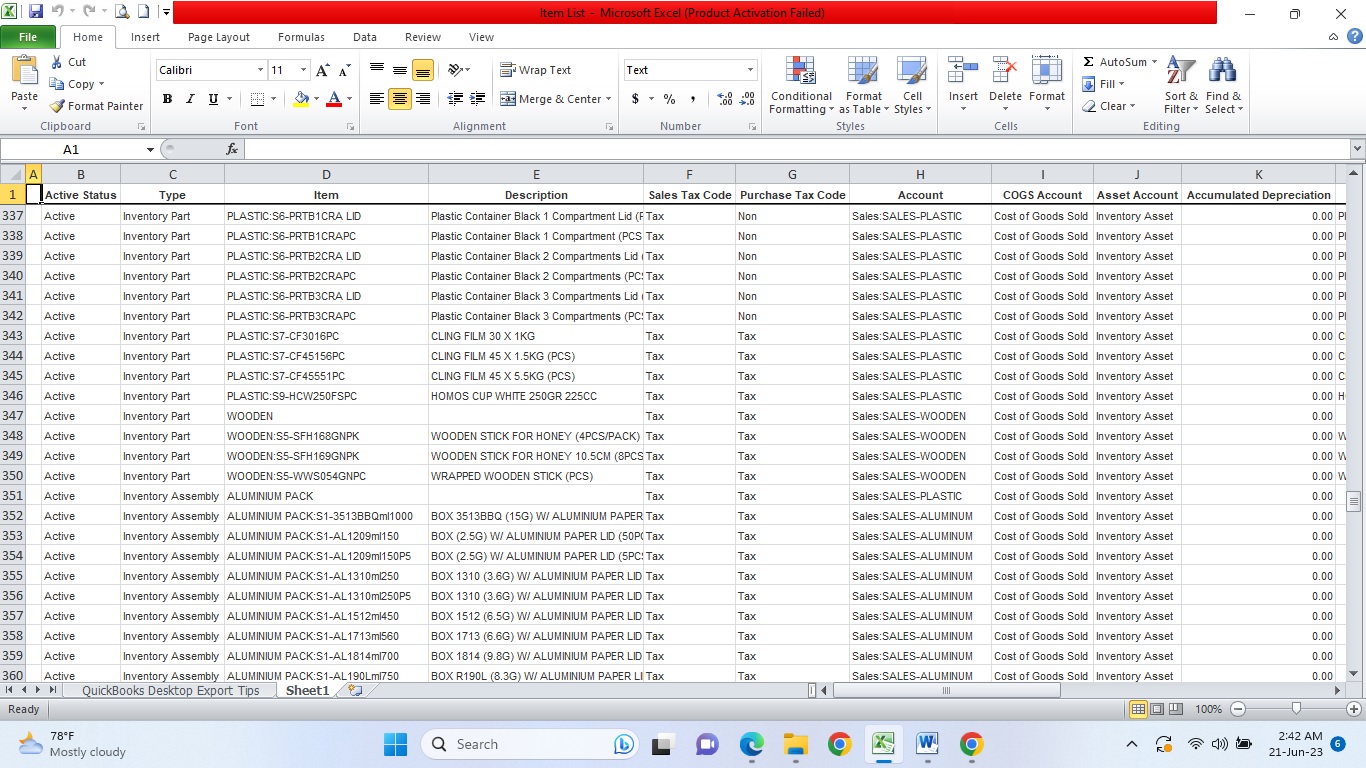1366x768 pixels.
Task: Open Sort & Filter options
Action: click(1181, 86)
